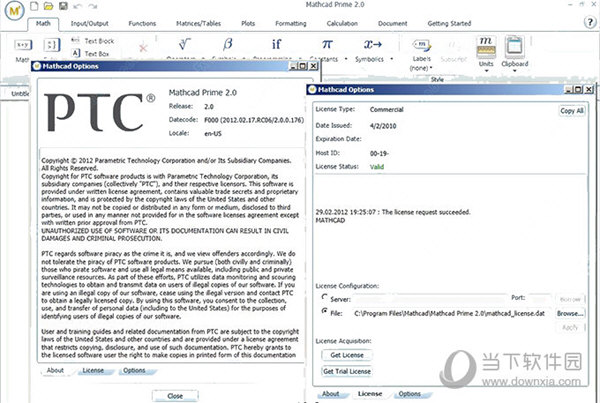Viewport: 600px width, 403px height.
Task: Click the Valid license status text
Action: pos(377,167)
